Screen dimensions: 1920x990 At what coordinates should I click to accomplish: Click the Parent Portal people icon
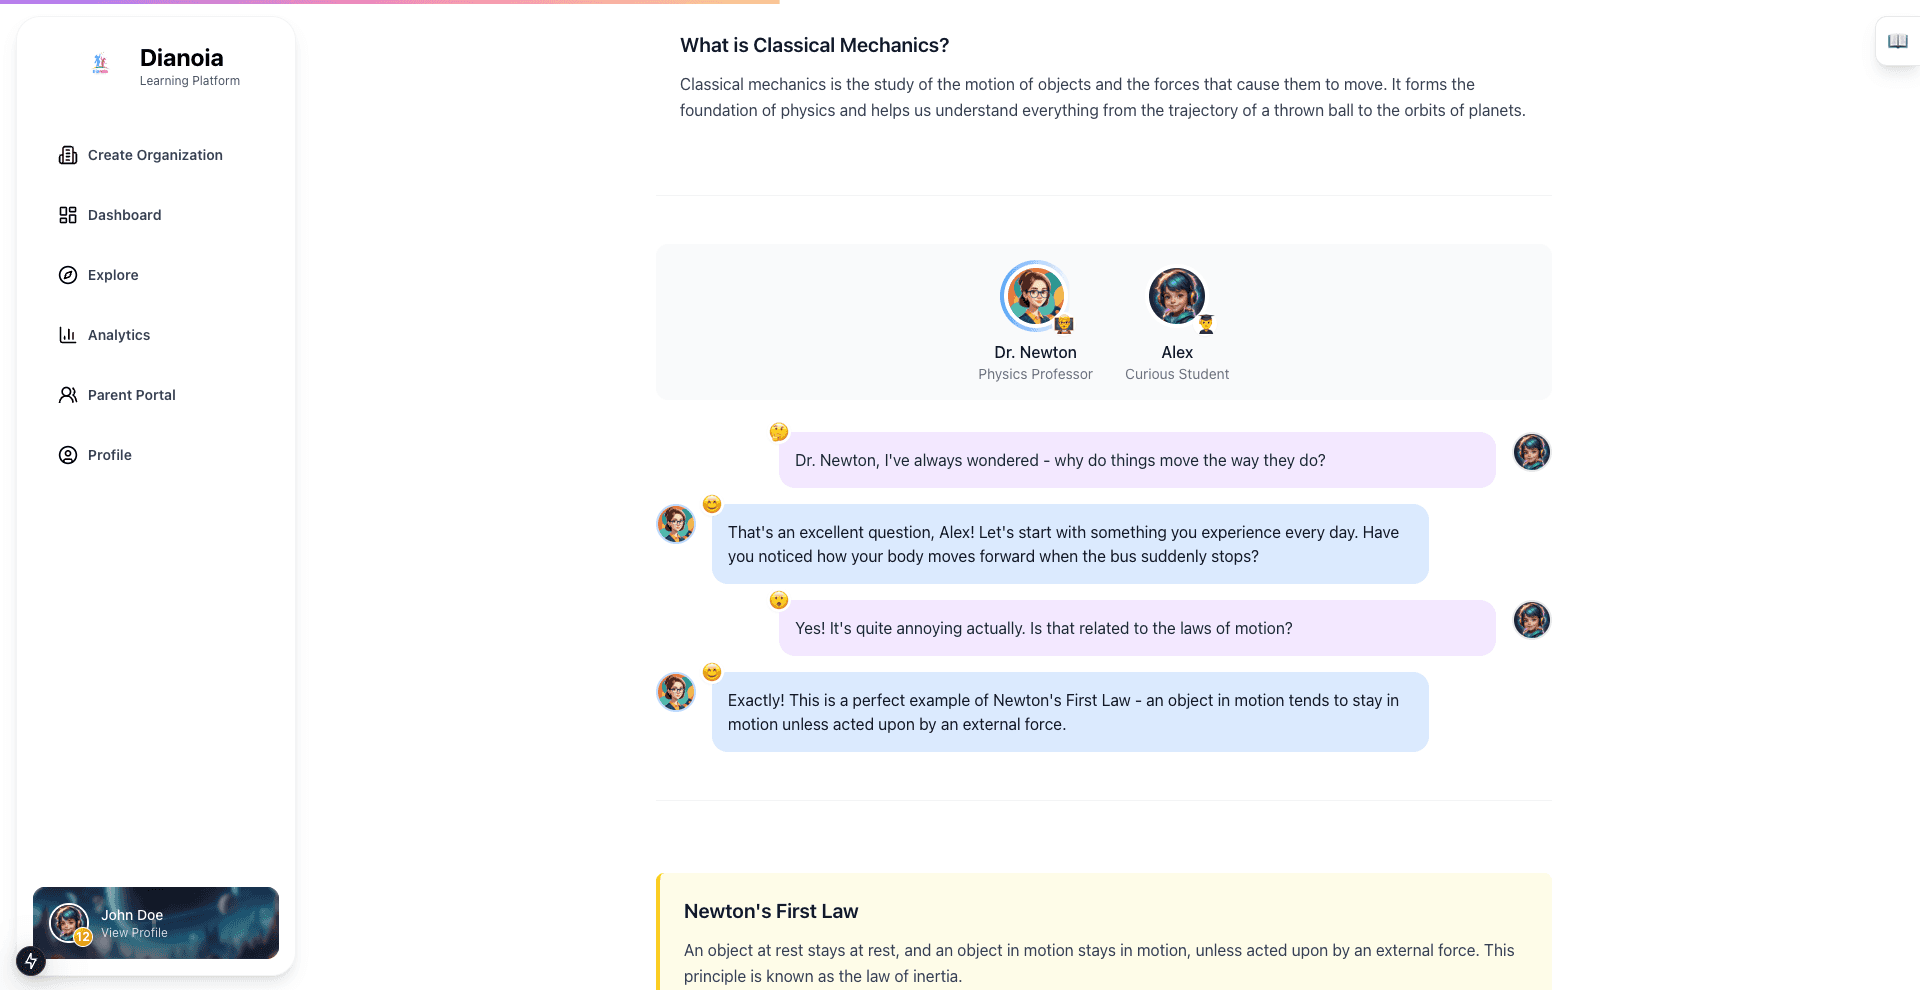[x=68, y=395]
